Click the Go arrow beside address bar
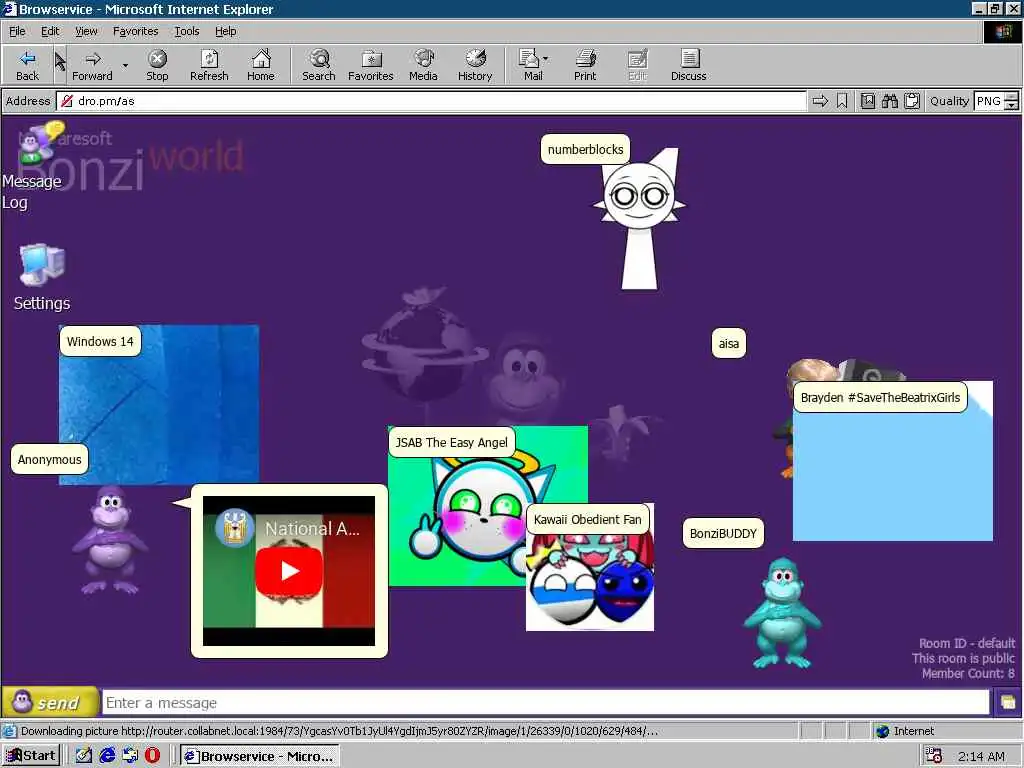 tap(820, 101)
